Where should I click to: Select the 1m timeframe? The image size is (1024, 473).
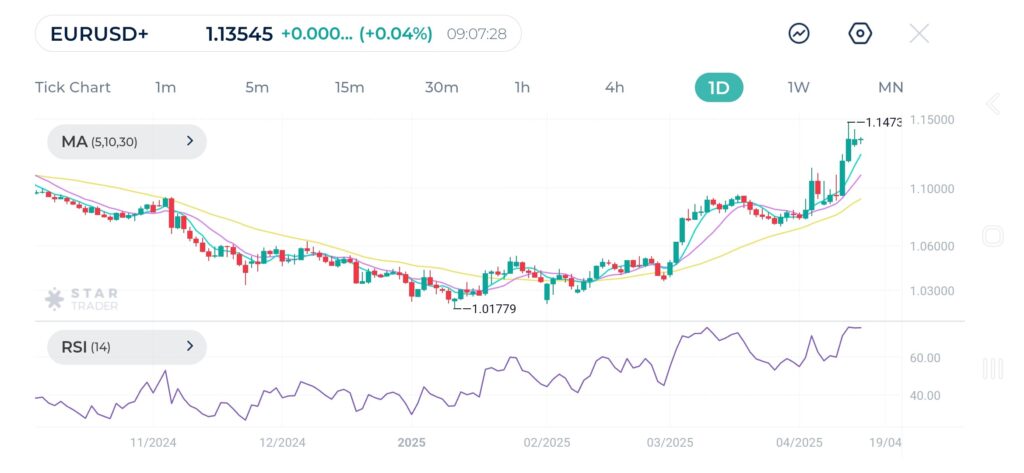click(x=166, y=88)
